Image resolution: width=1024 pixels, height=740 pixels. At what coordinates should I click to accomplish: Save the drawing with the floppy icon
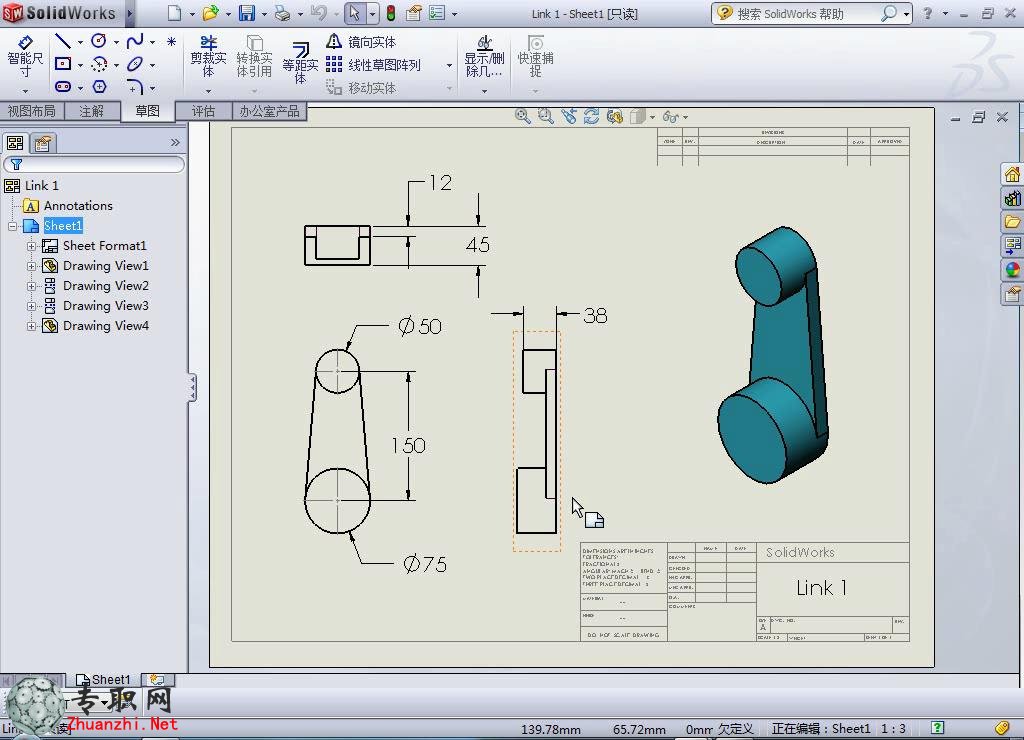[247, 13]
